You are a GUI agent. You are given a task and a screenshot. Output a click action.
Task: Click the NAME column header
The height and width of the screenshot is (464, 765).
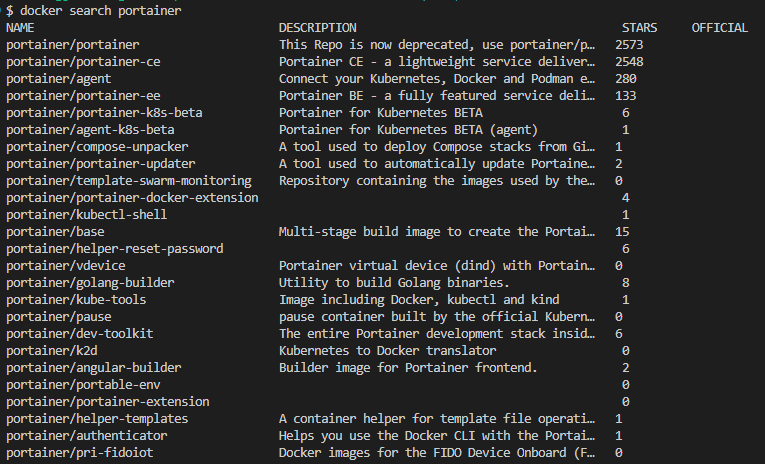pos(20,28)
